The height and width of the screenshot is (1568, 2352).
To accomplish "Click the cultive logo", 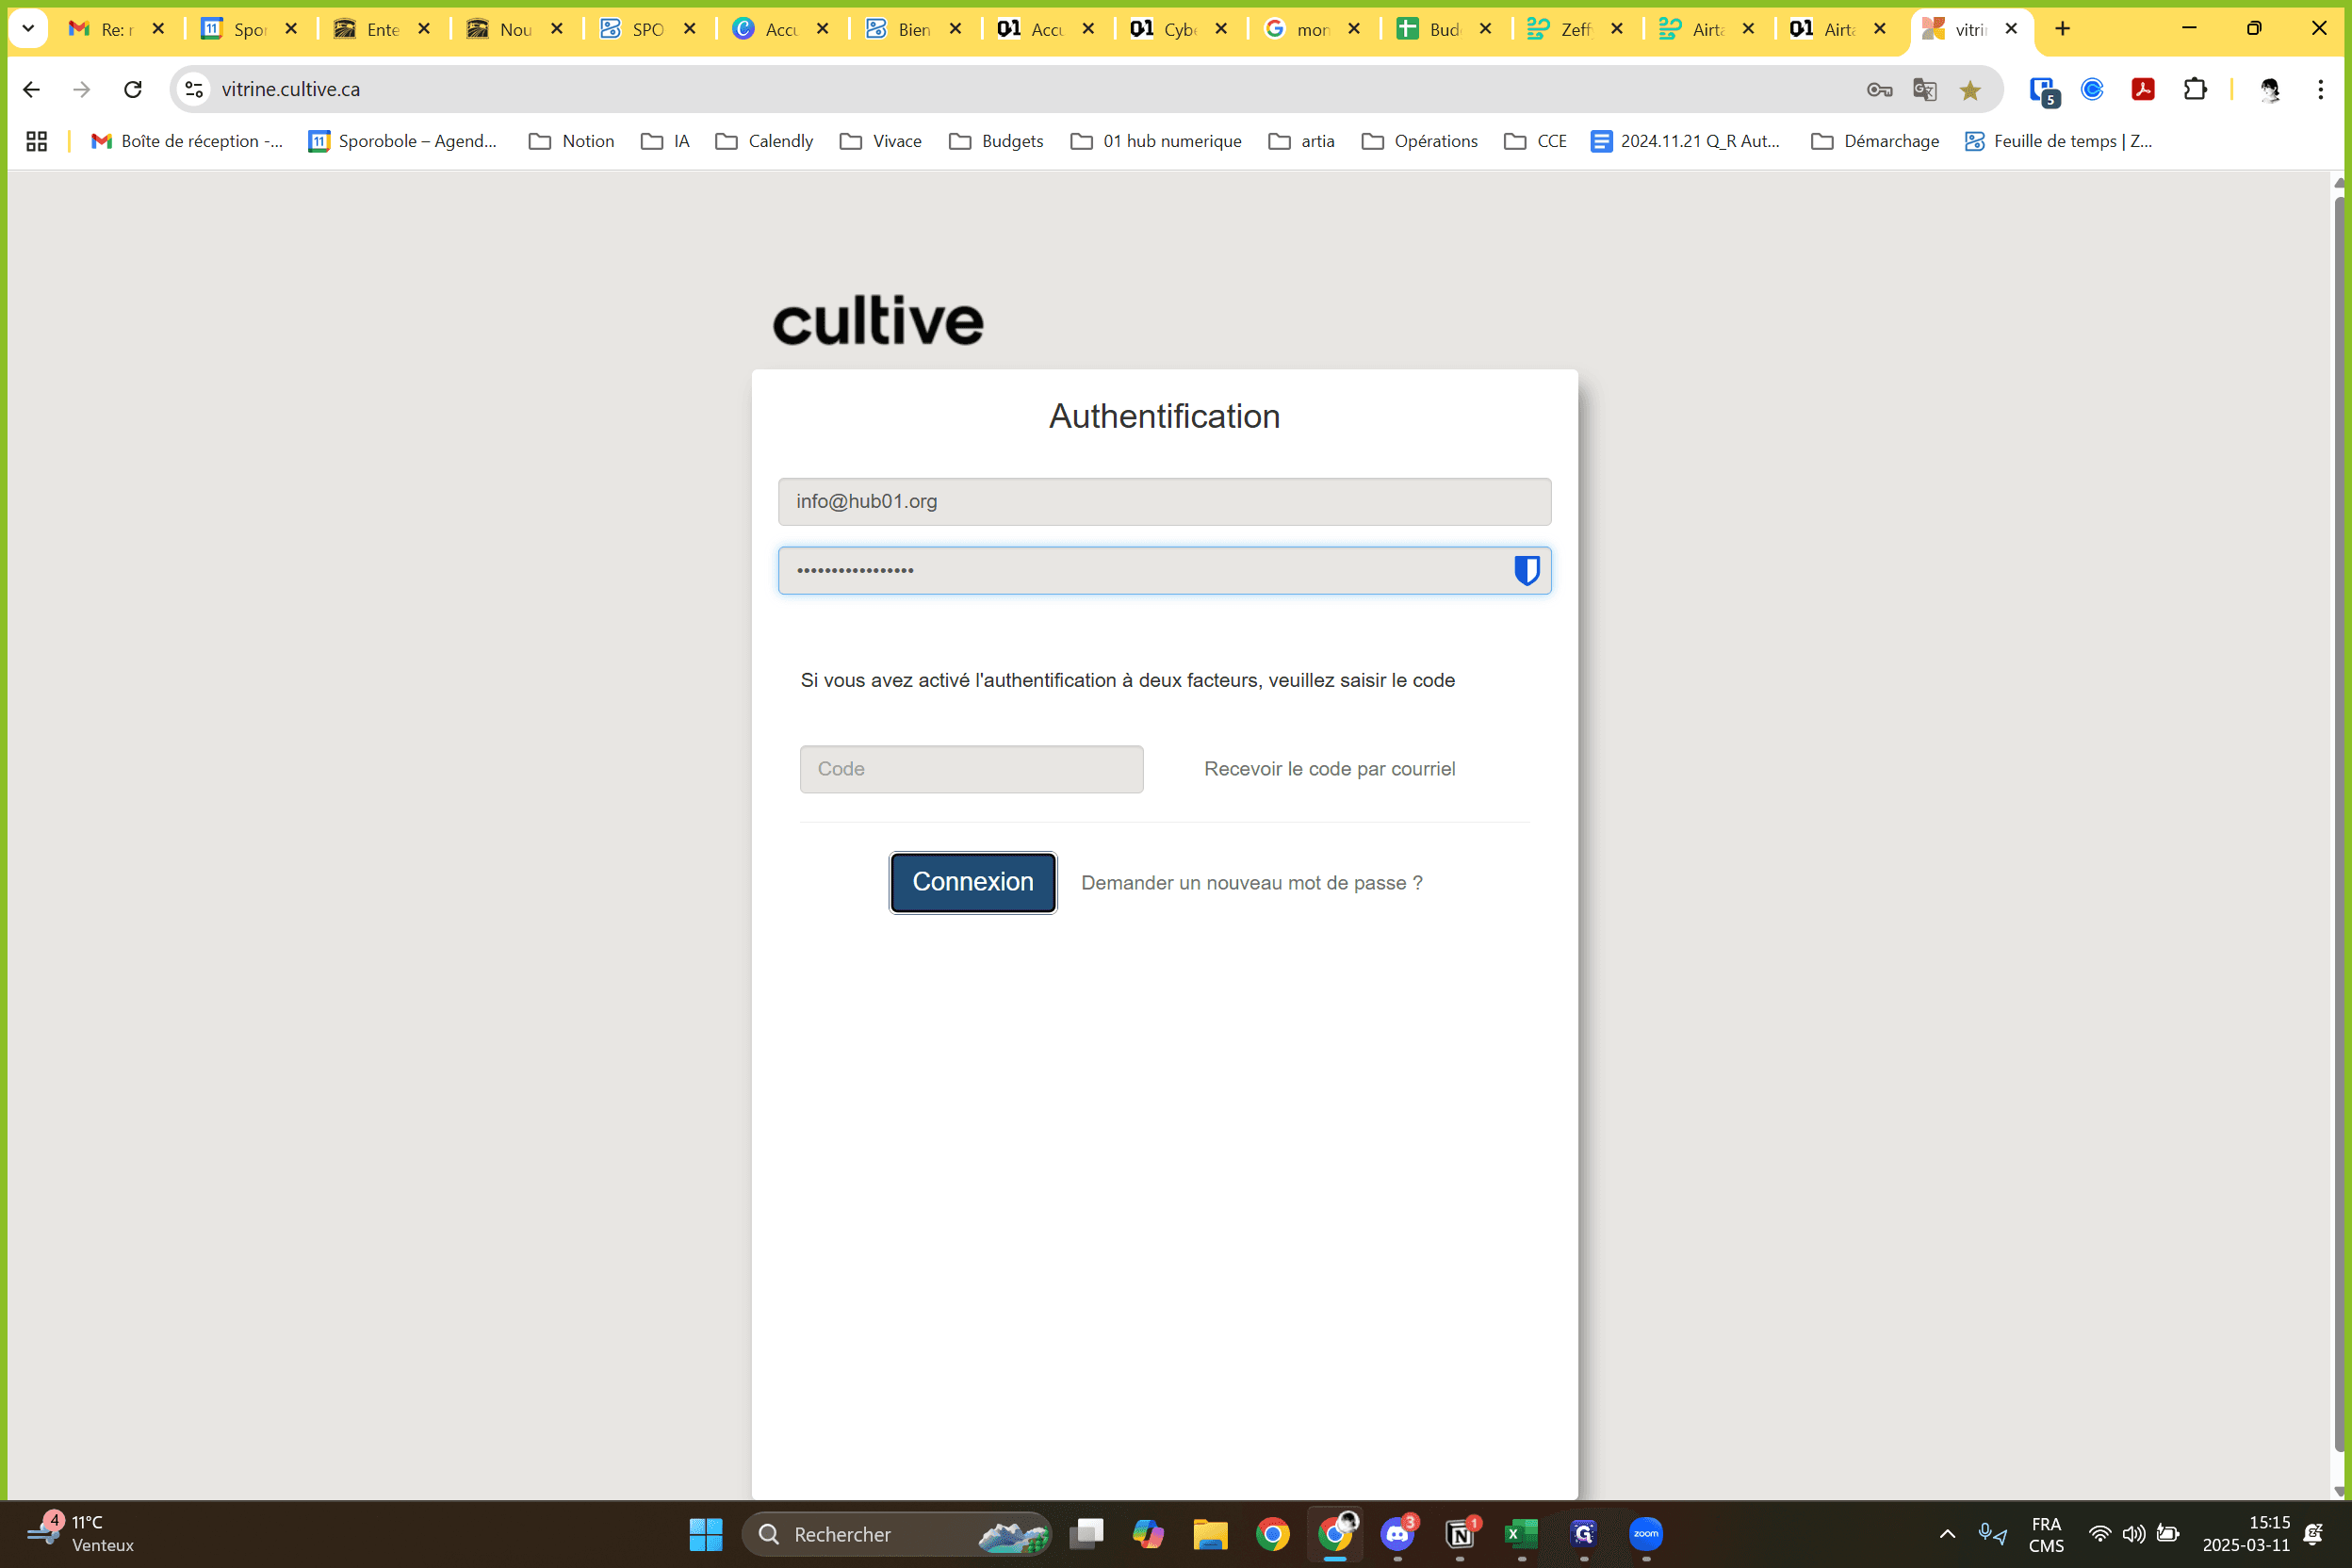I will 877,321.
